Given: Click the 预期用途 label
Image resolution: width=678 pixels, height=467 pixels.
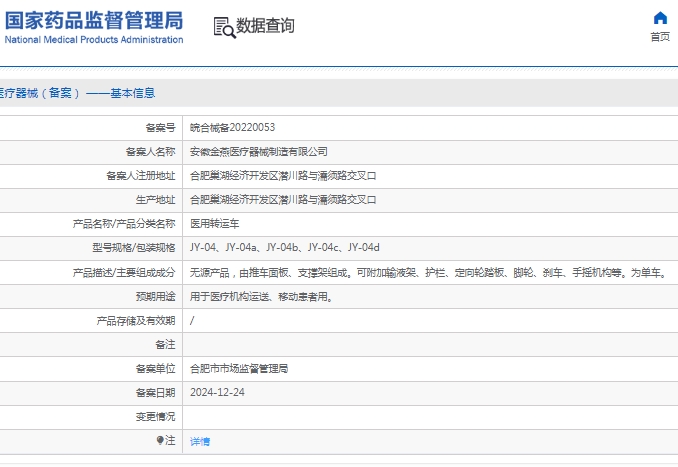Looking at the screenshot, I should point(155,297).
